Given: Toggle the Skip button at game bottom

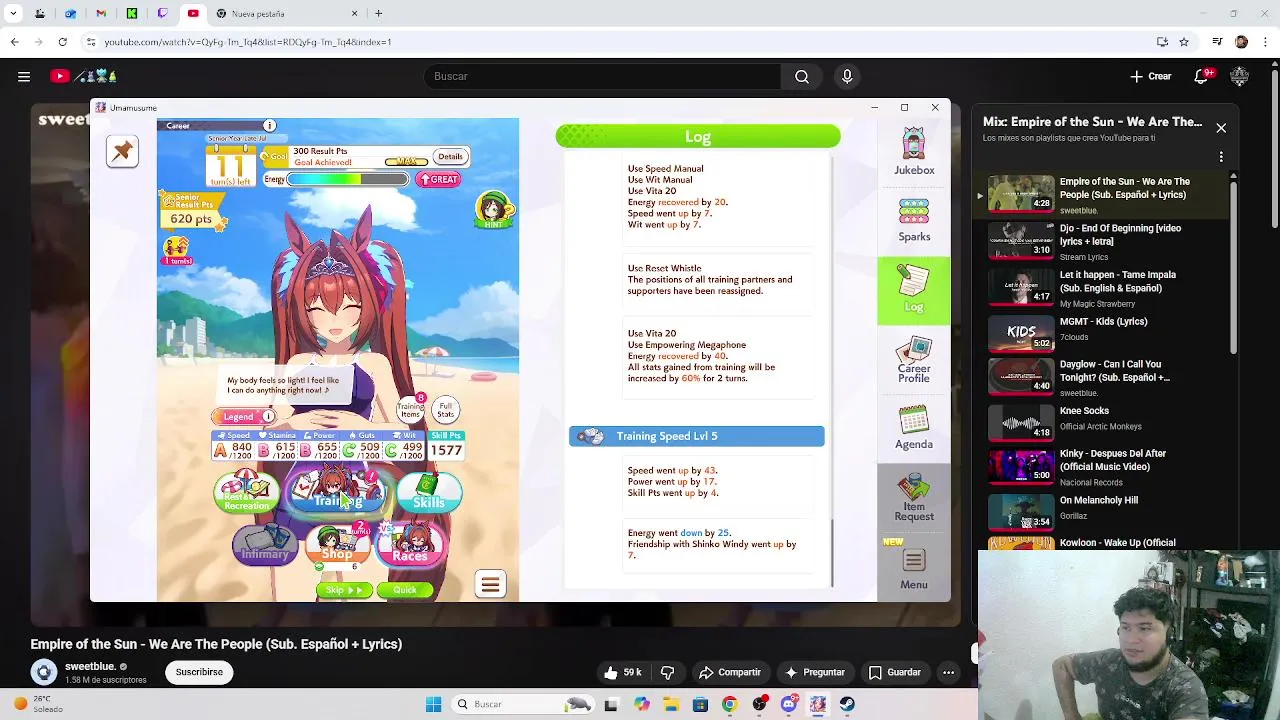Looking at the screenshot, I should [344, 590].
